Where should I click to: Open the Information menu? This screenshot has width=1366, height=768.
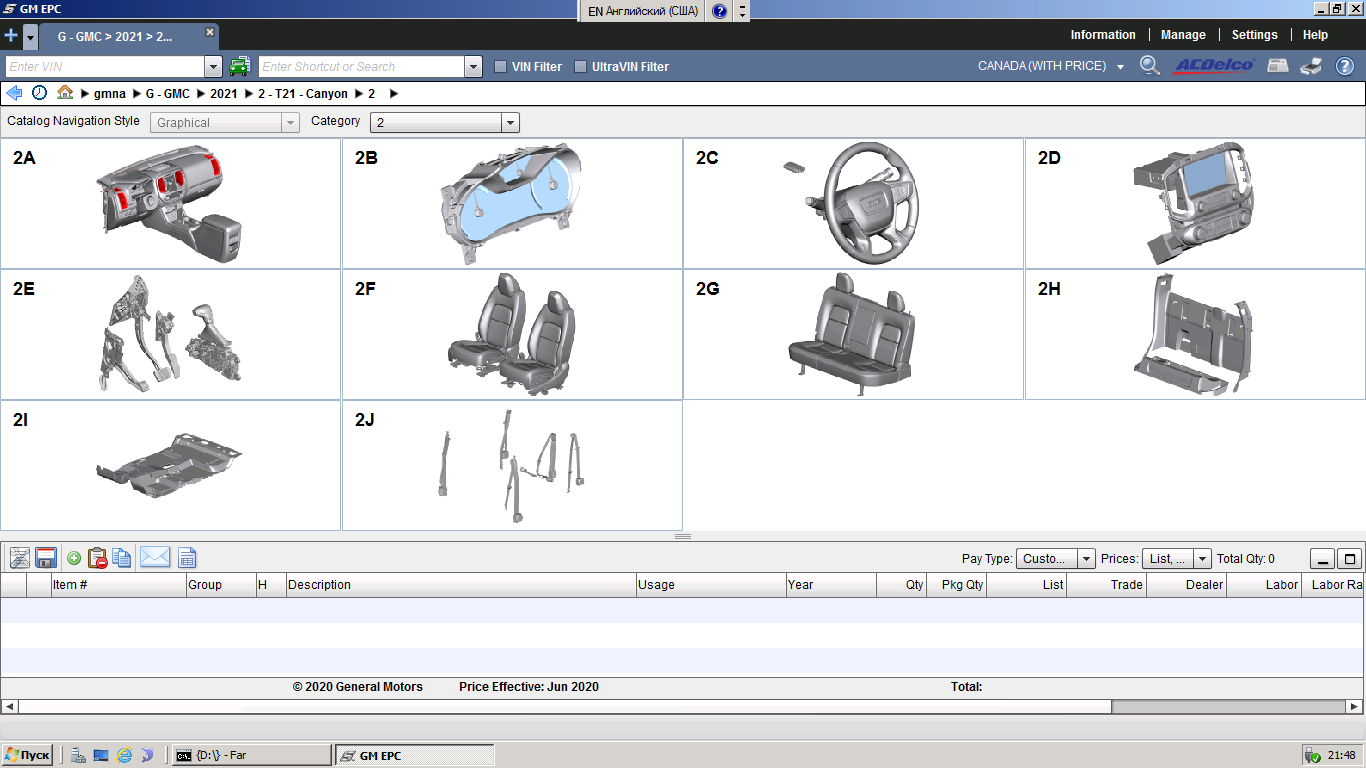[1102, 35]
